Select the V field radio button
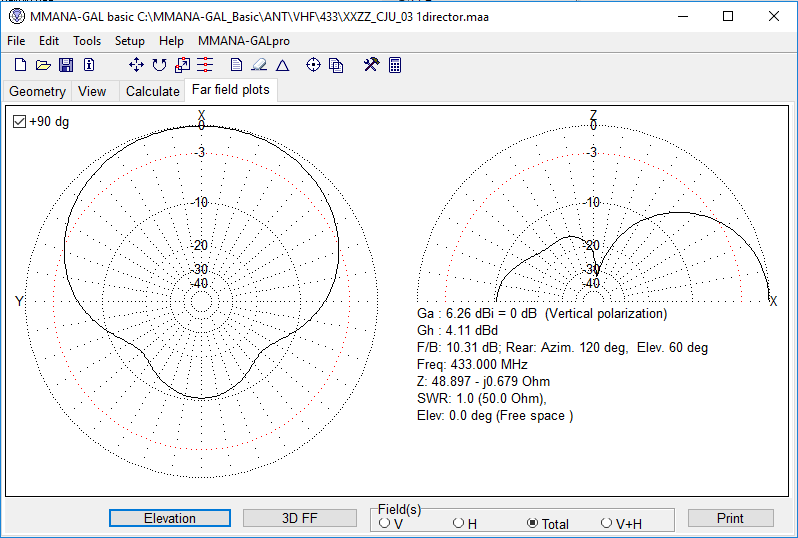This screenshot has width=798, height=538. [385, 523]
